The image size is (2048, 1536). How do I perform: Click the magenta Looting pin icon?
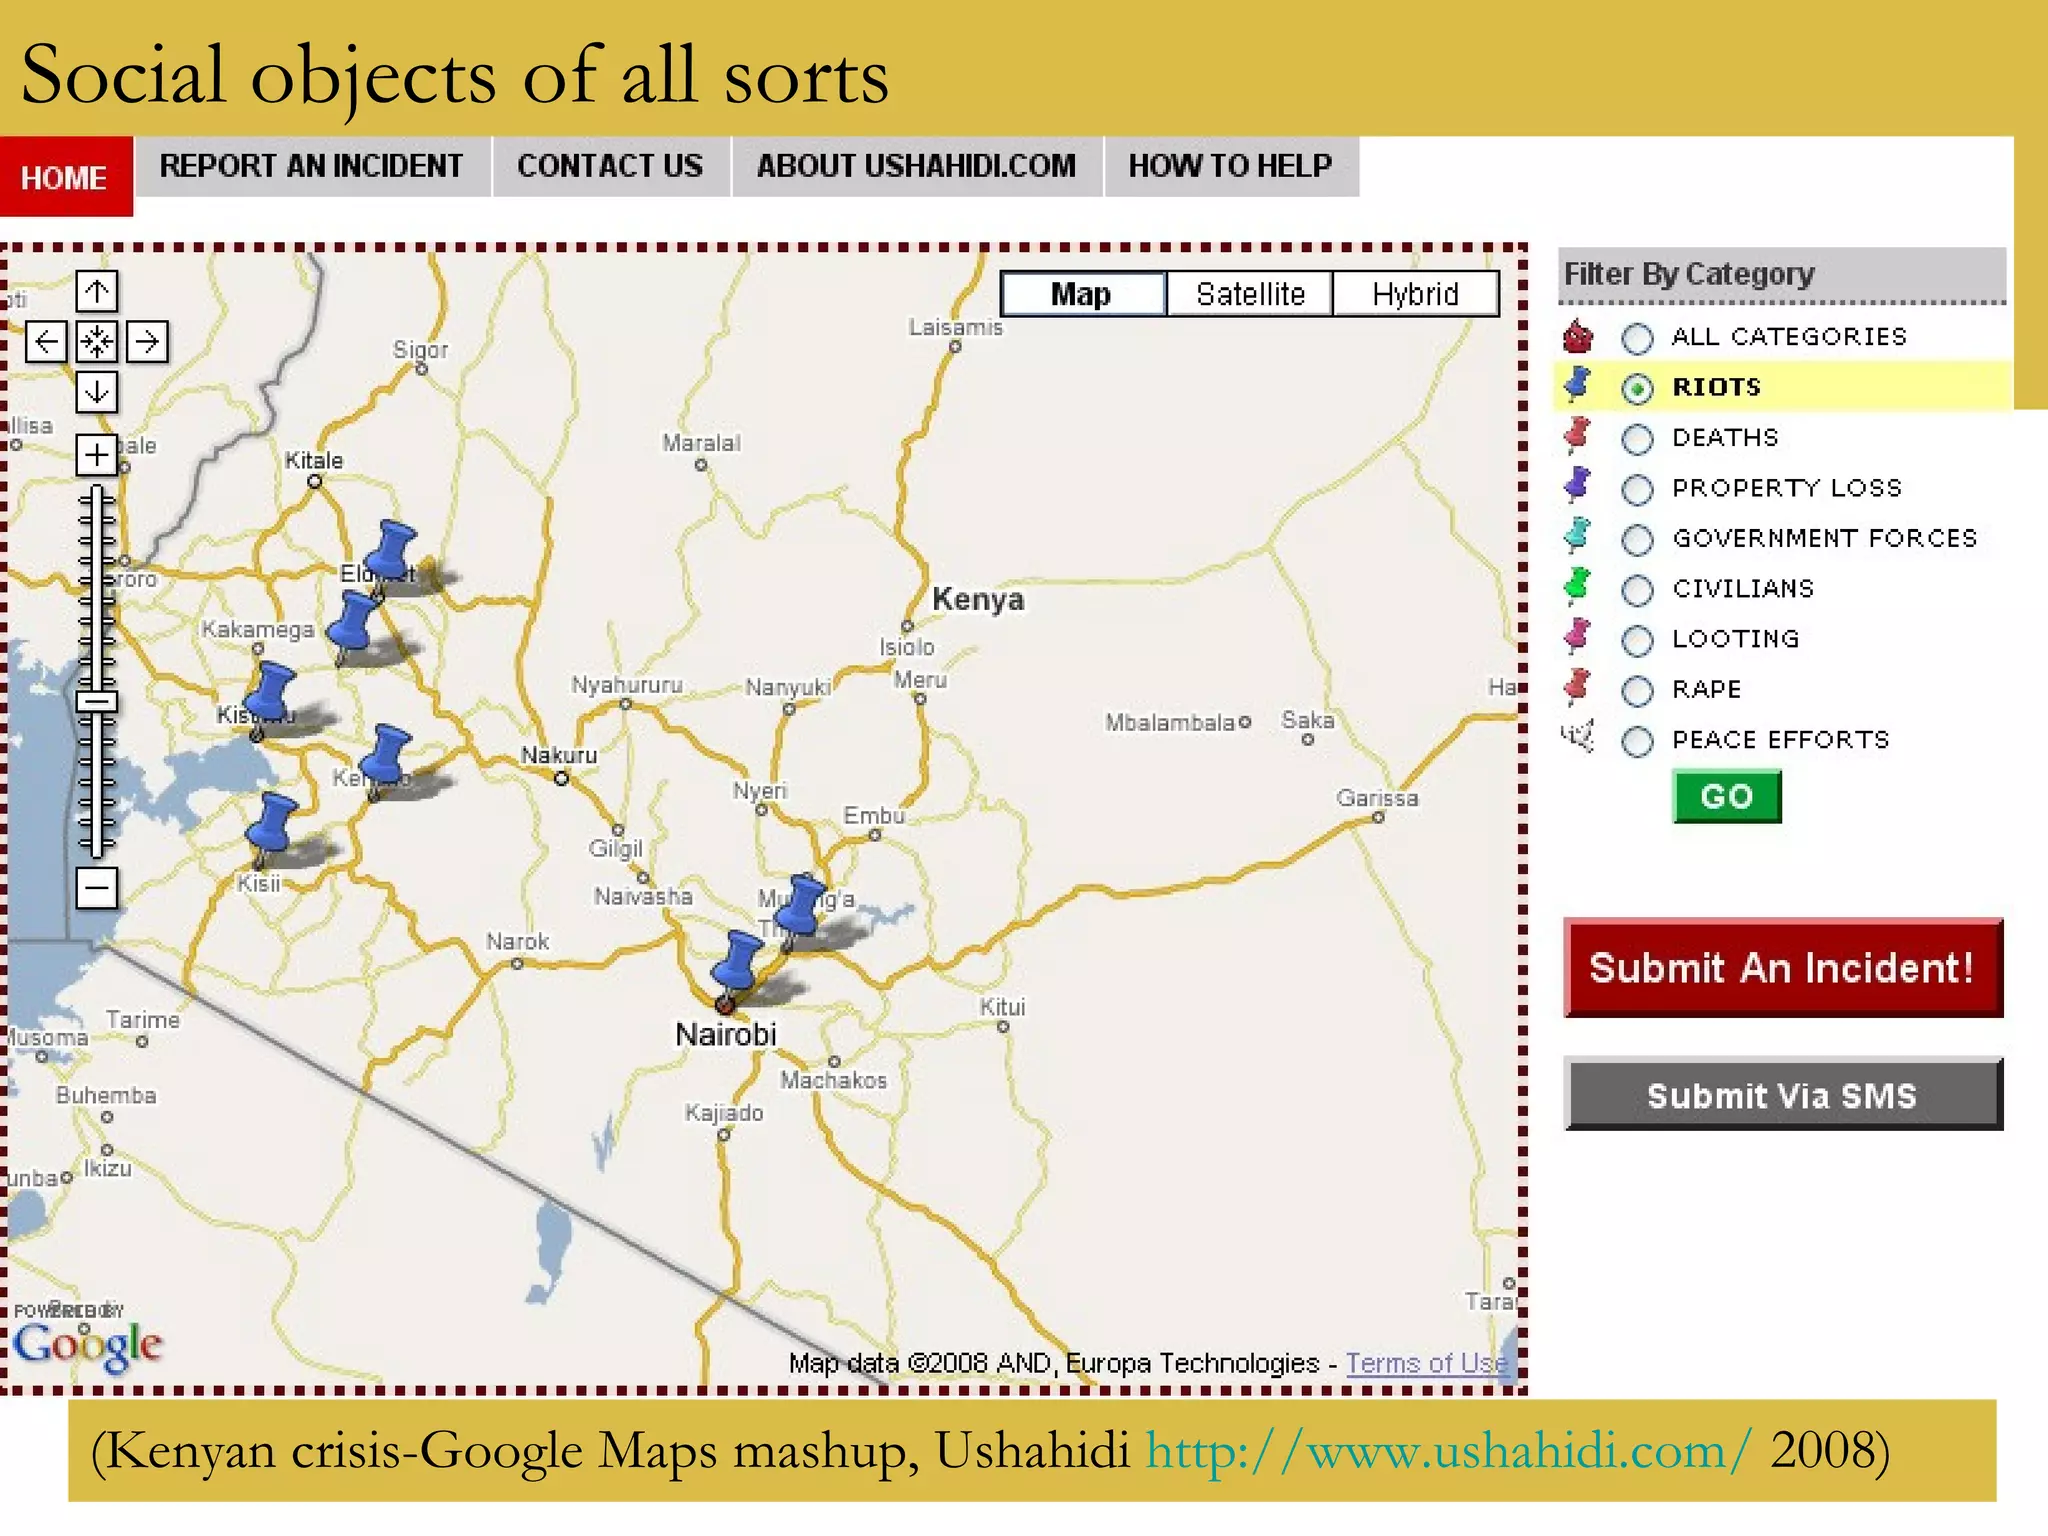coord(1578,636)
